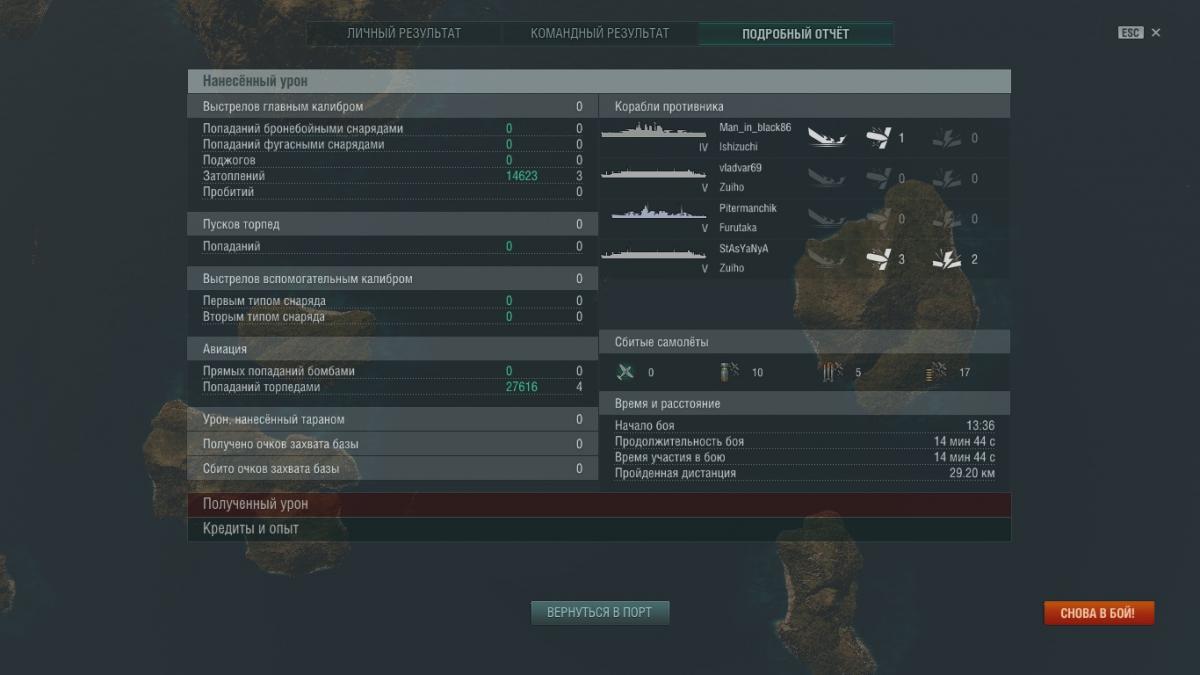Click the green plane icon under Сбитые самолёты
This screenshot has height=675, width=1200.
[x=626, y=372]
